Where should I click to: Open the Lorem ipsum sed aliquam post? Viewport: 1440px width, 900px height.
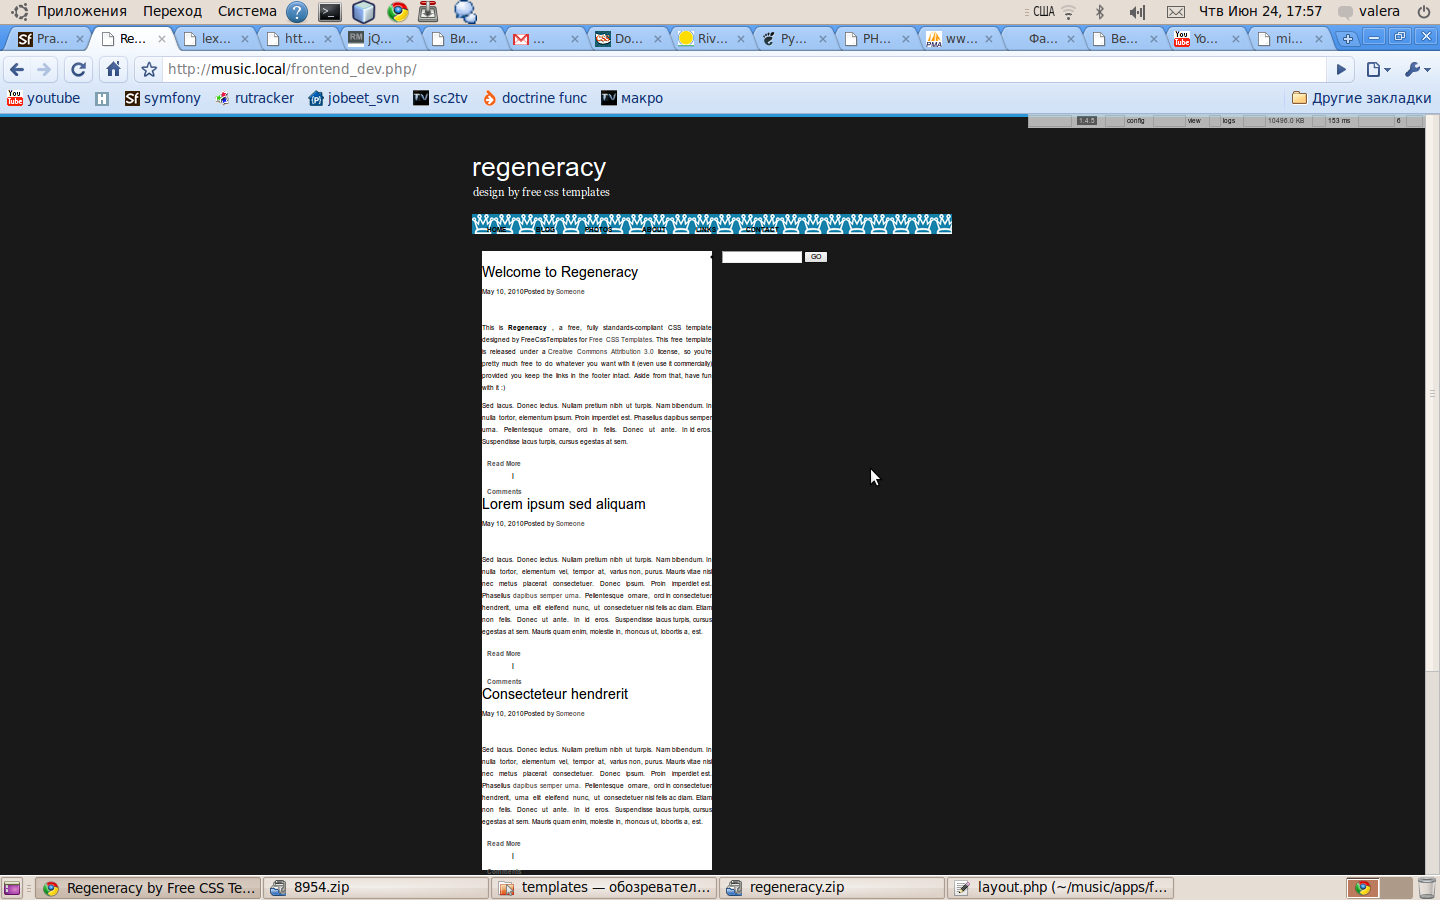[x=564, y=504]
